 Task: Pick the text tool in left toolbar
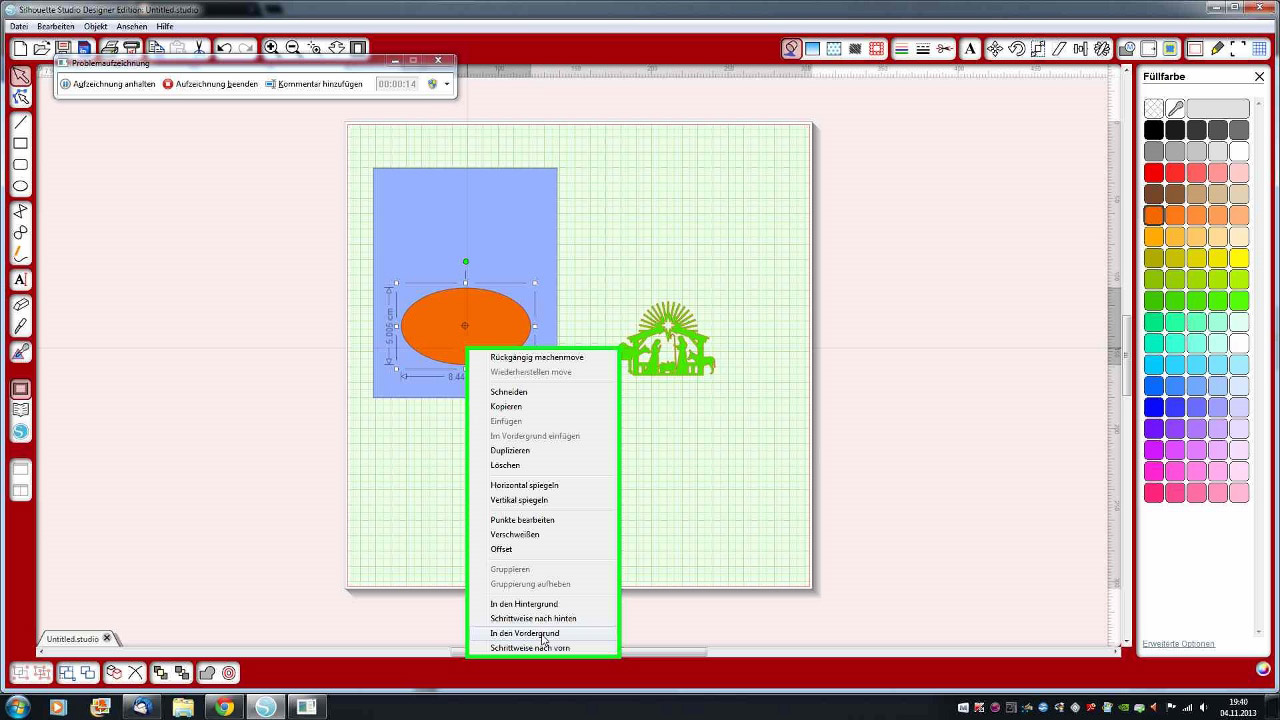click(x=20, y=280)
